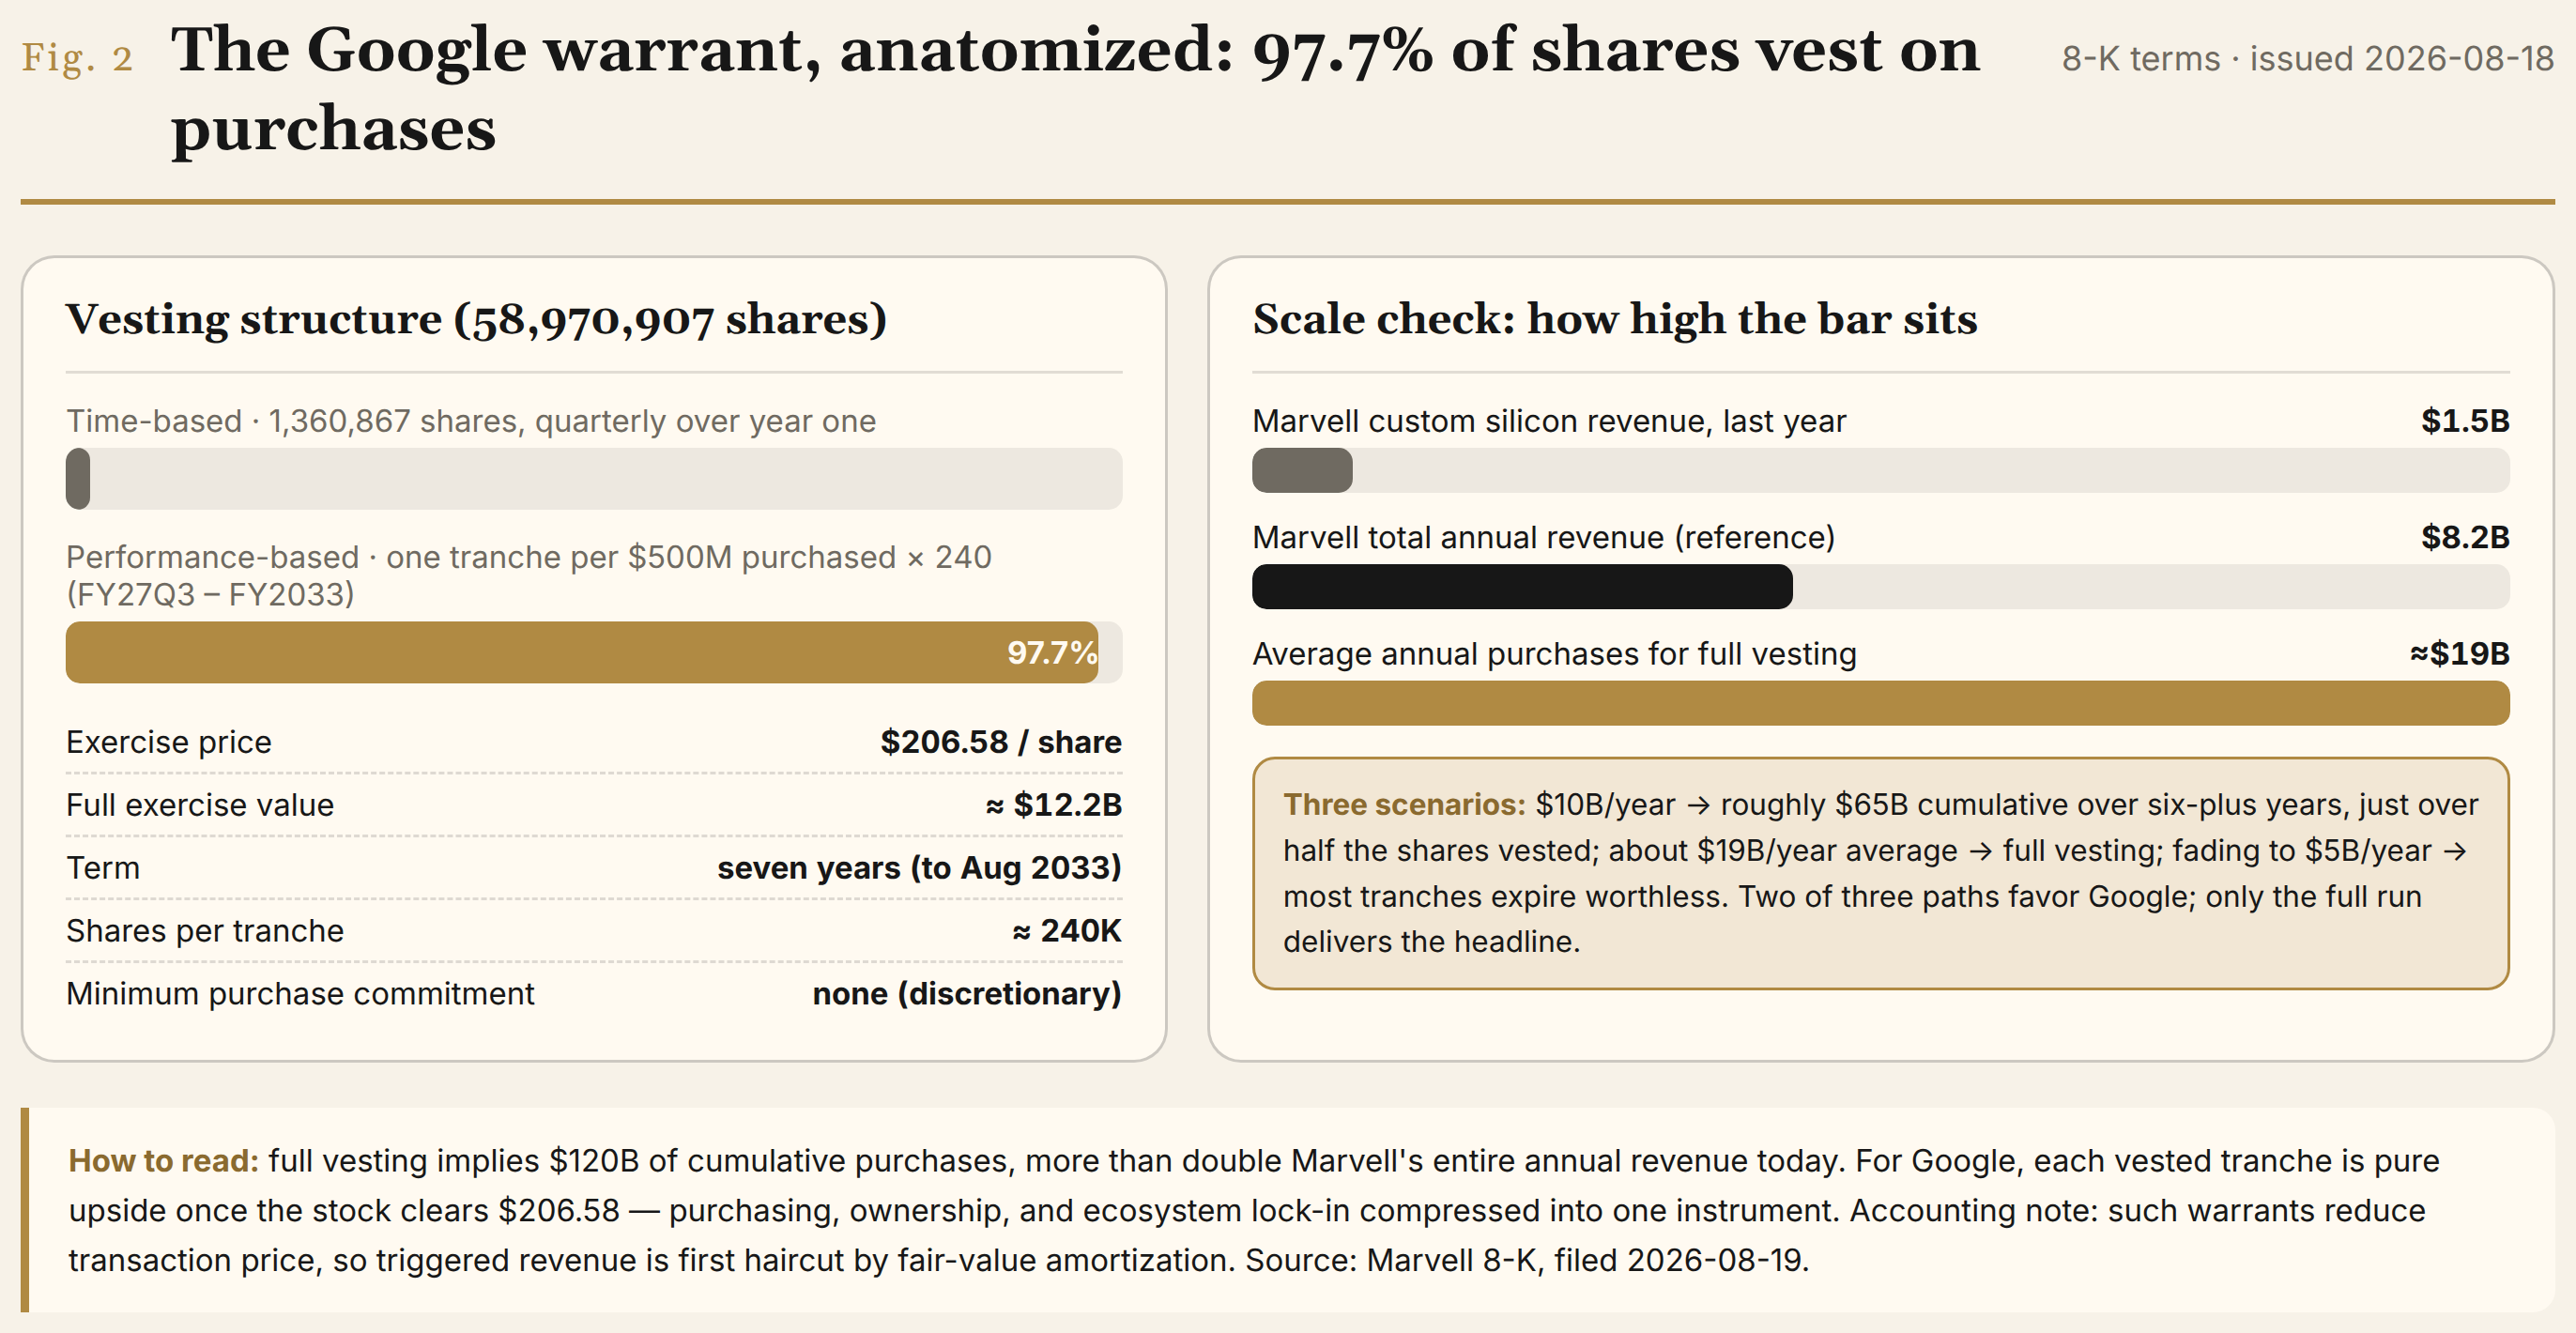Click the 'Full exercise value' label
This screenshot has width=2576, height=1333.
click(200, 805)
